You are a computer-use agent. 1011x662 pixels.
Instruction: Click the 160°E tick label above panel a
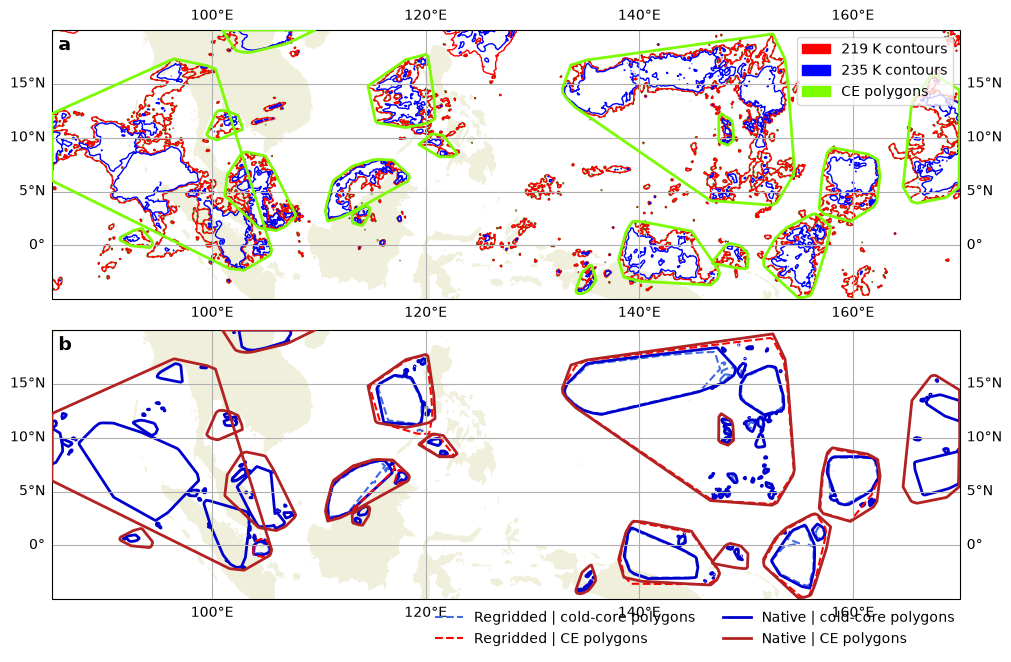pos(853,15)
